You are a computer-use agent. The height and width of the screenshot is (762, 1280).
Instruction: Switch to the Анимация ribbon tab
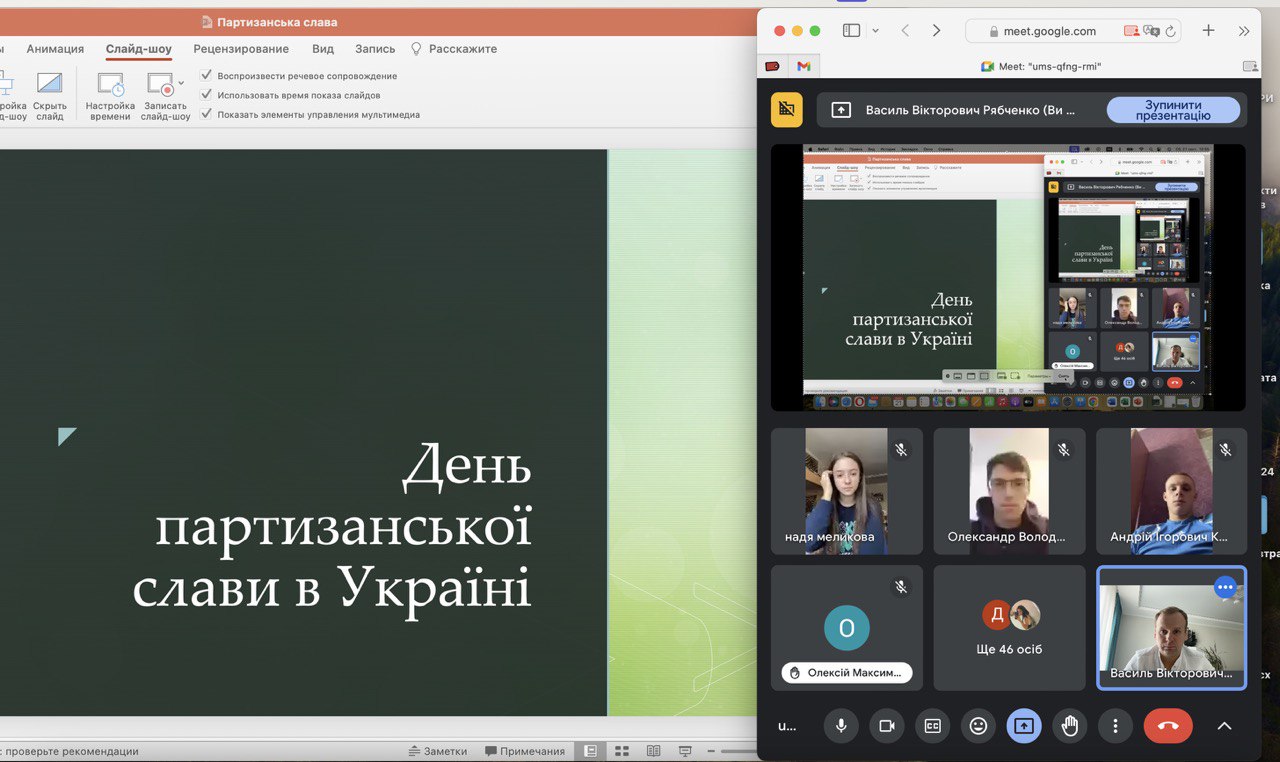[55, 49]
